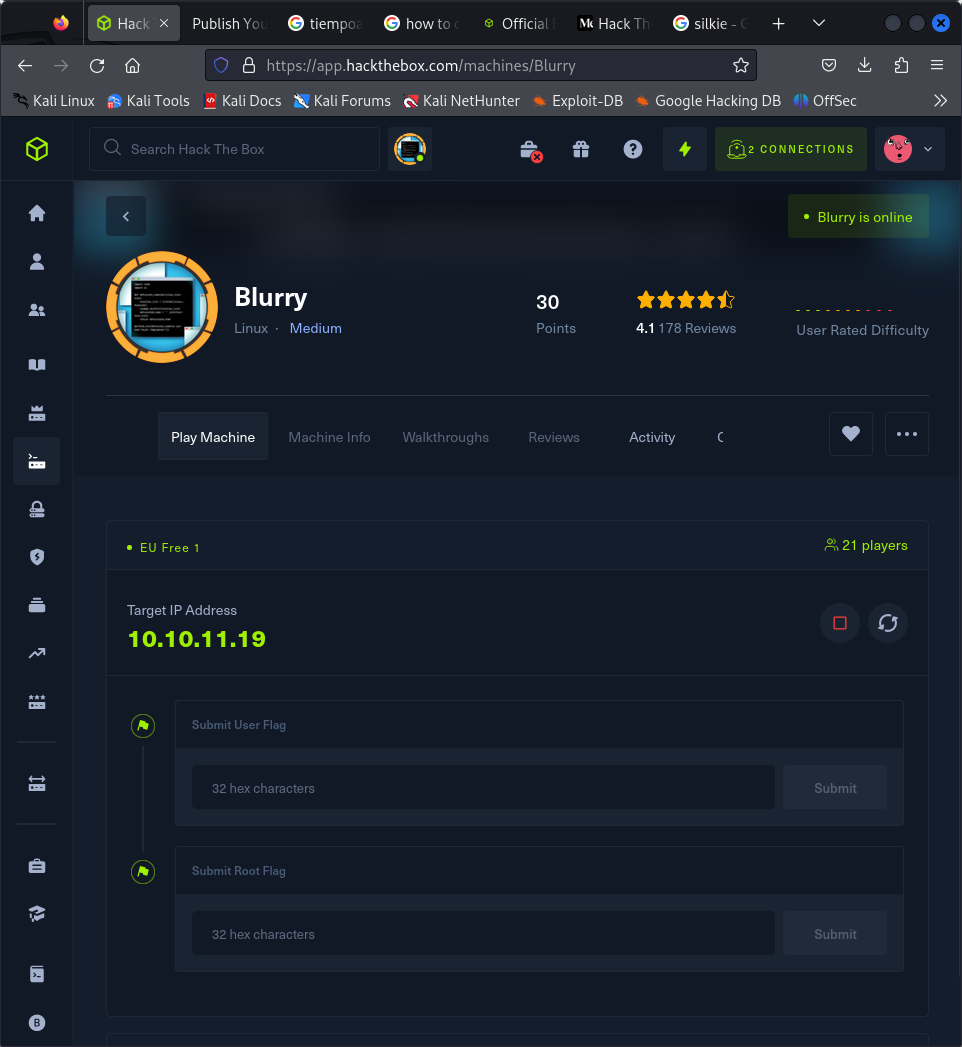Favorite Blurry with the heart button

pos(851,434)
